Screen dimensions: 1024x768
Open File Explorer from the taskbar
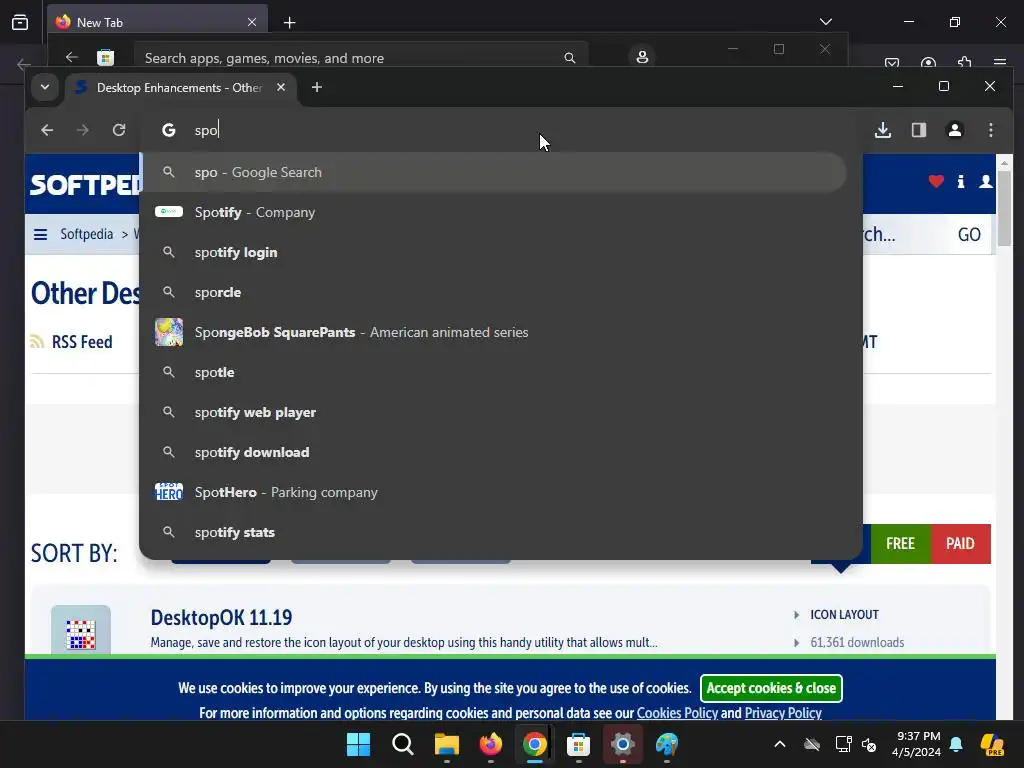point(447,744)
